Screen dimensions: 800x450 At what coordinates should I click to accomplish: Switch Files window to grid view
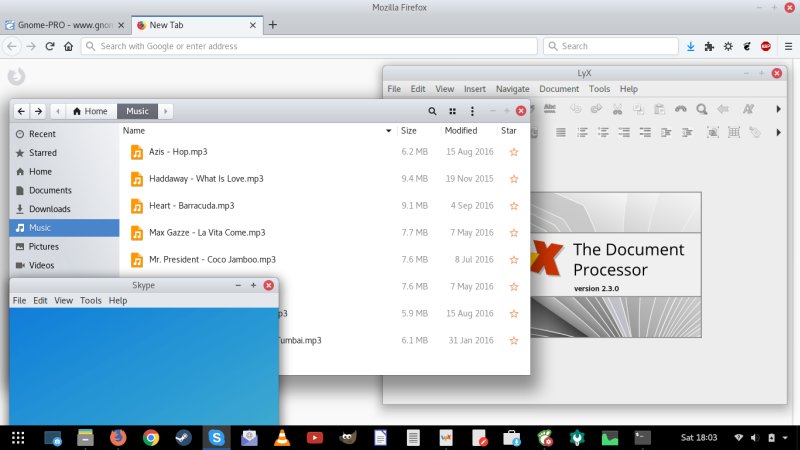click(x=452, y=111)
